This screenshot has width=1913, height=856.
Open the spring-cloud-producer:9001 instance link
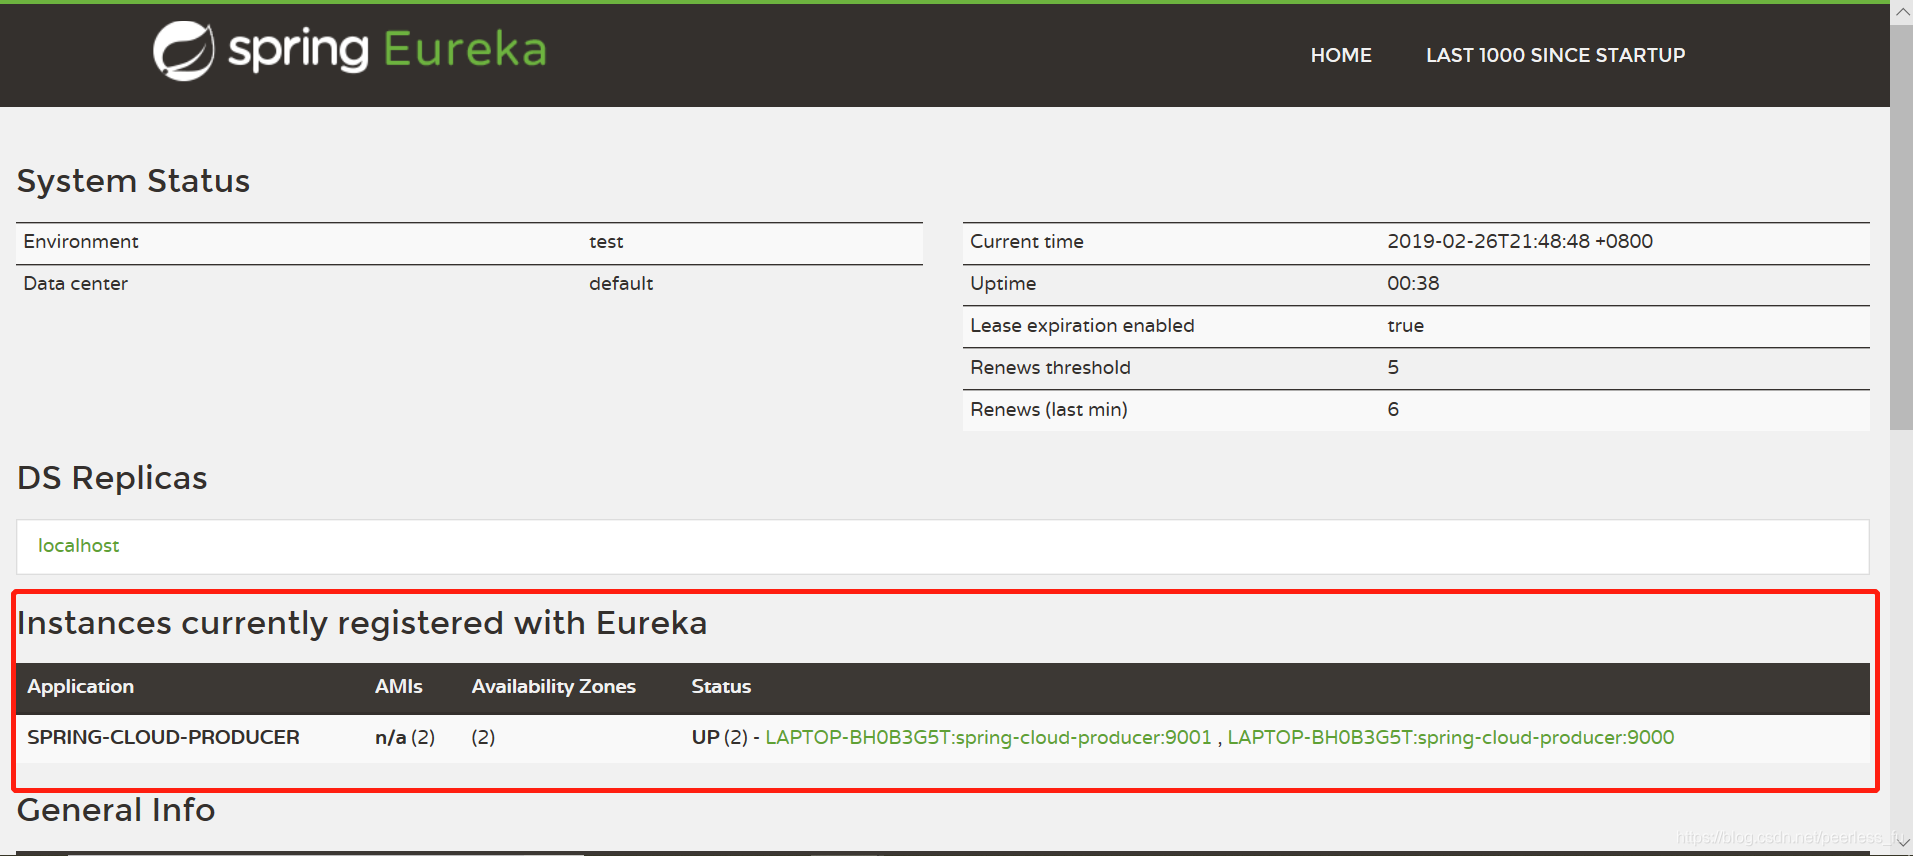988,737
